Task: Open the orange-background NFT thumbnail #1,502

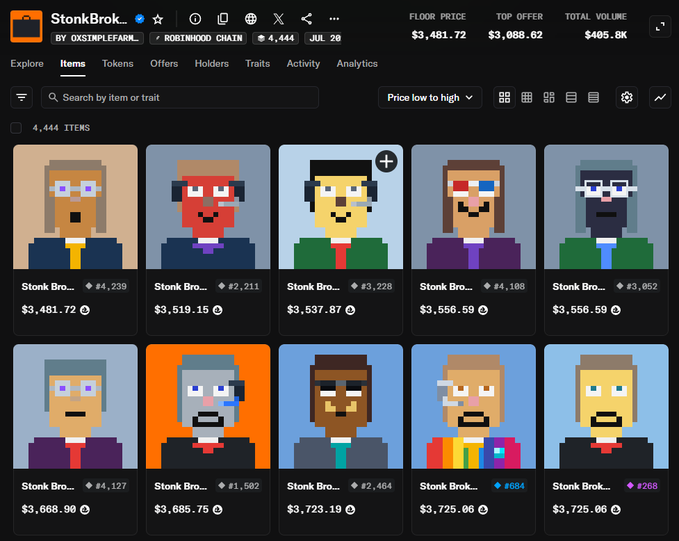Action: pos(208,407)
